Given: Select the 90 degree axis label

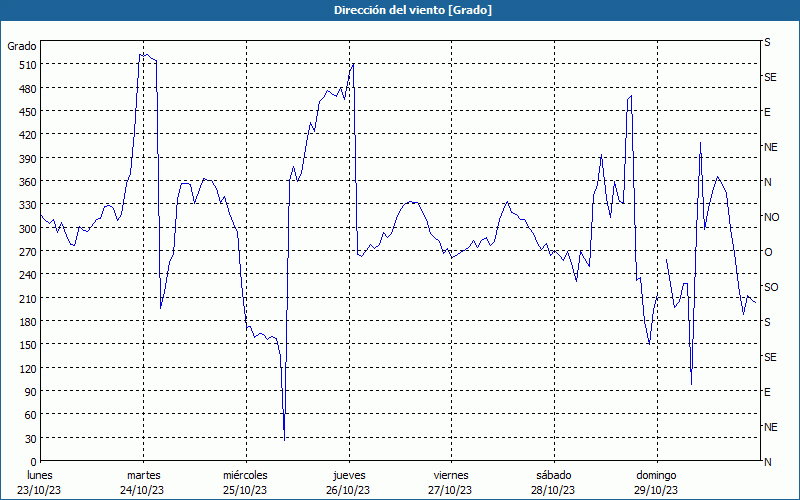Looking at the screenshot, I should pyautogui.click(x=30, y=391).
